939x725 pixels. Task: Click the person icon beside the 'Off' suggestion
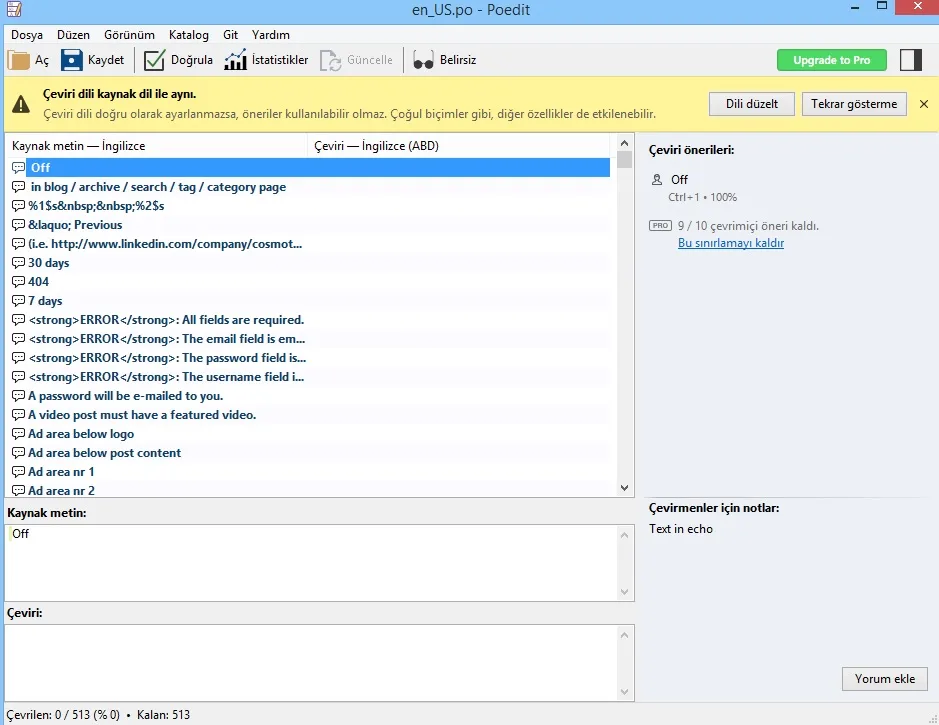tap(657, 179)
